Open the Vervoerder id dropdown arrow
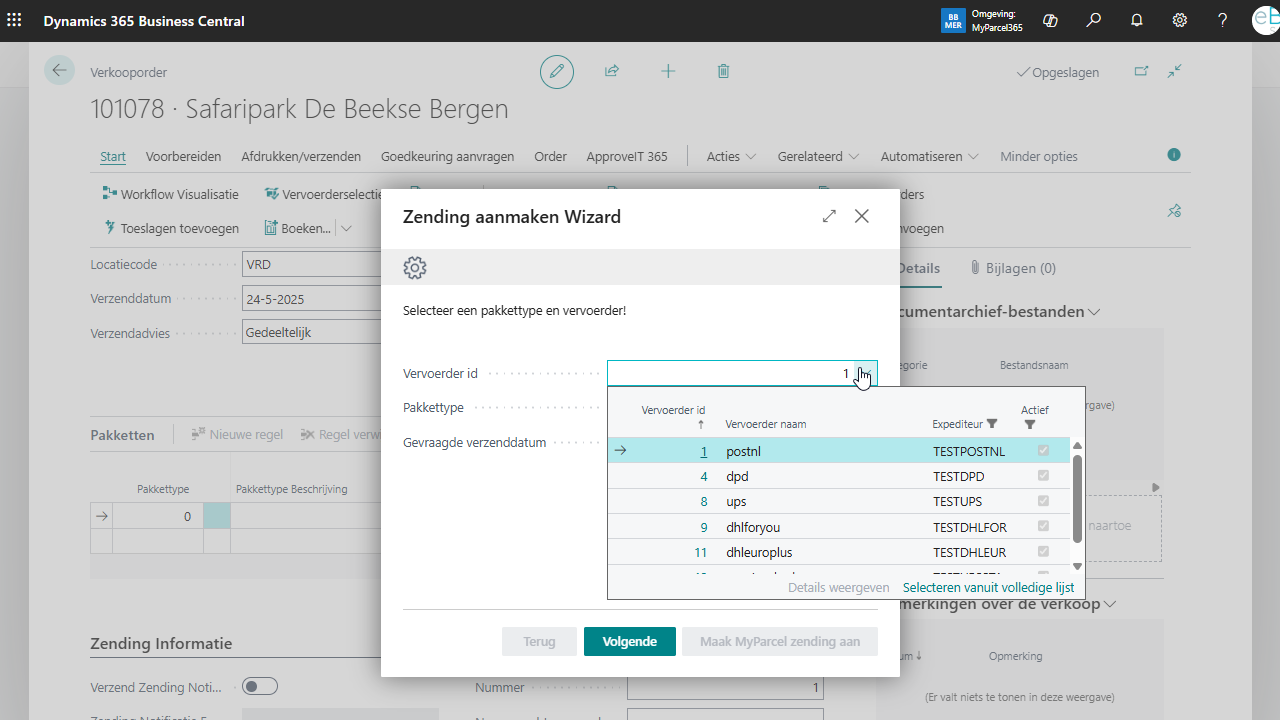Viewport: 1280px width, 720px height. (x=866, y=373)
